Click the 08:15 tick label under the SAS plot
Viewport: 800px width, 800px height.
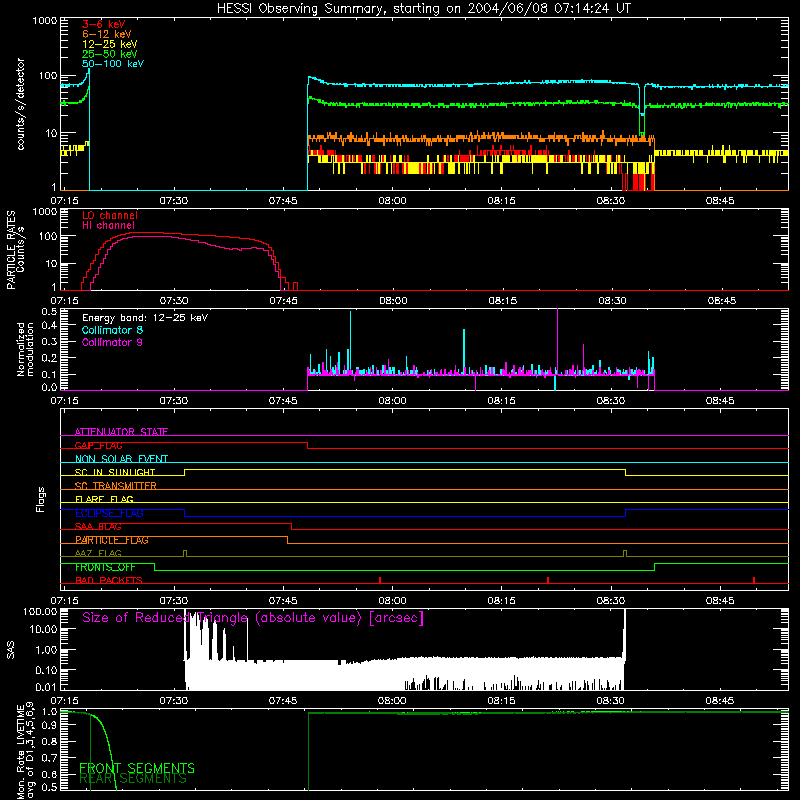point(502,701)
